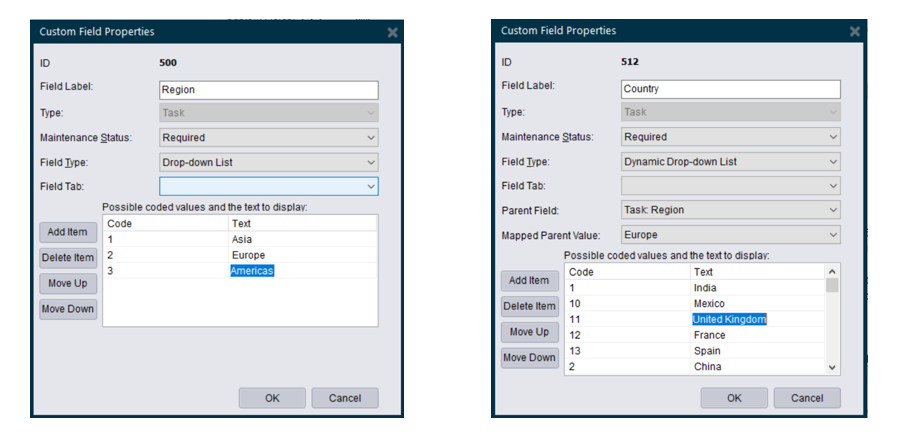Open the Mapped Parent Value Europe dropdown

(730, 235)
